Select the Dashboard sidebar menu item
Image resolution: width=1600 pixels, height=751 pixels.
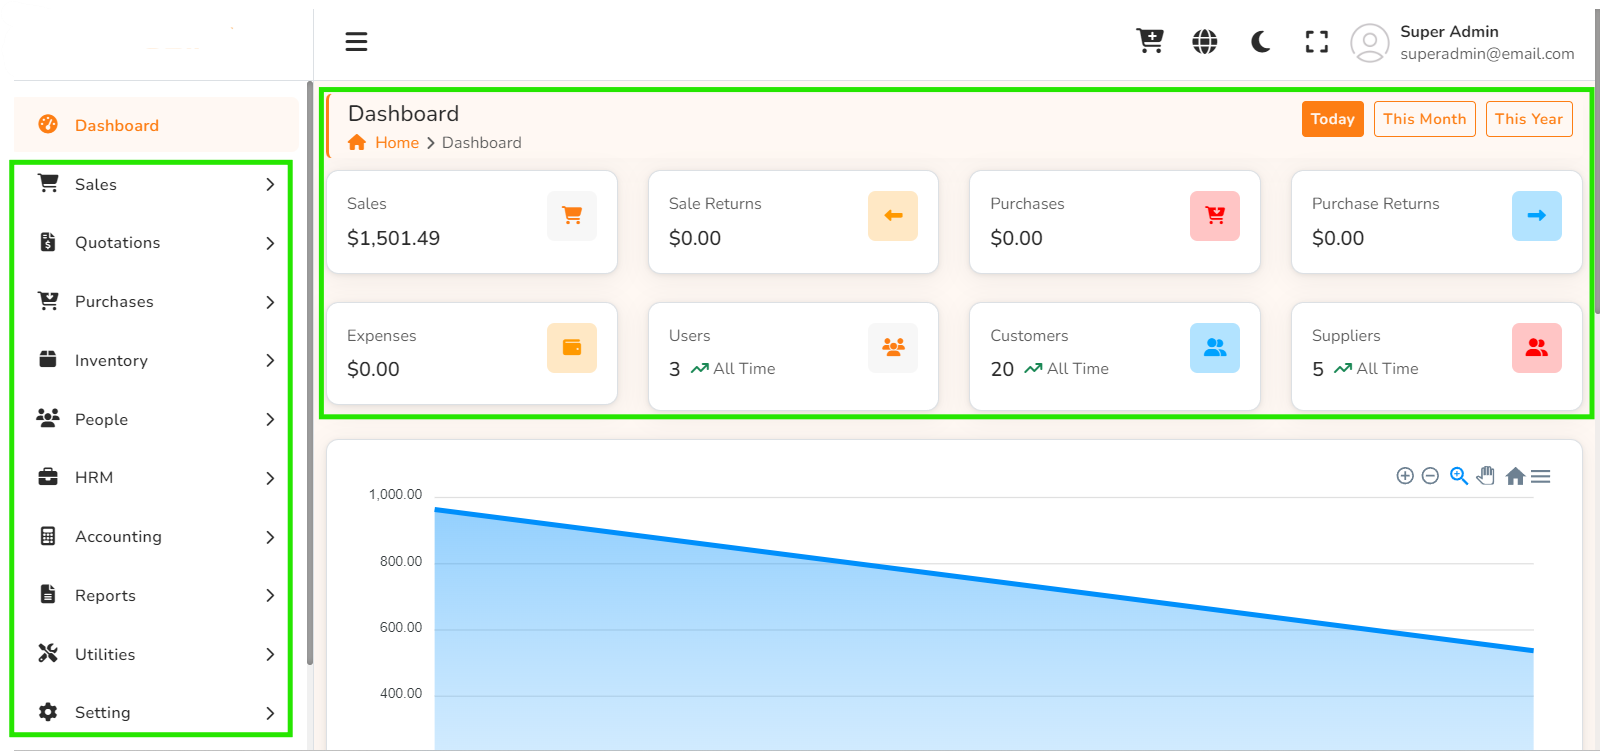tap(156, 125)
